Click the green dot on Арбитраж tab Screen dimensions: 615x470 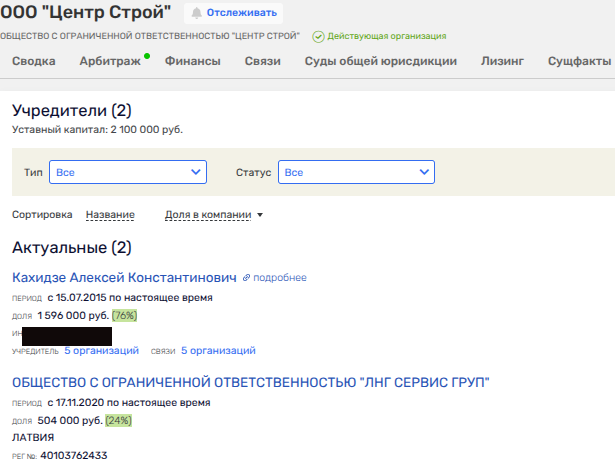(x=147, y=56)
